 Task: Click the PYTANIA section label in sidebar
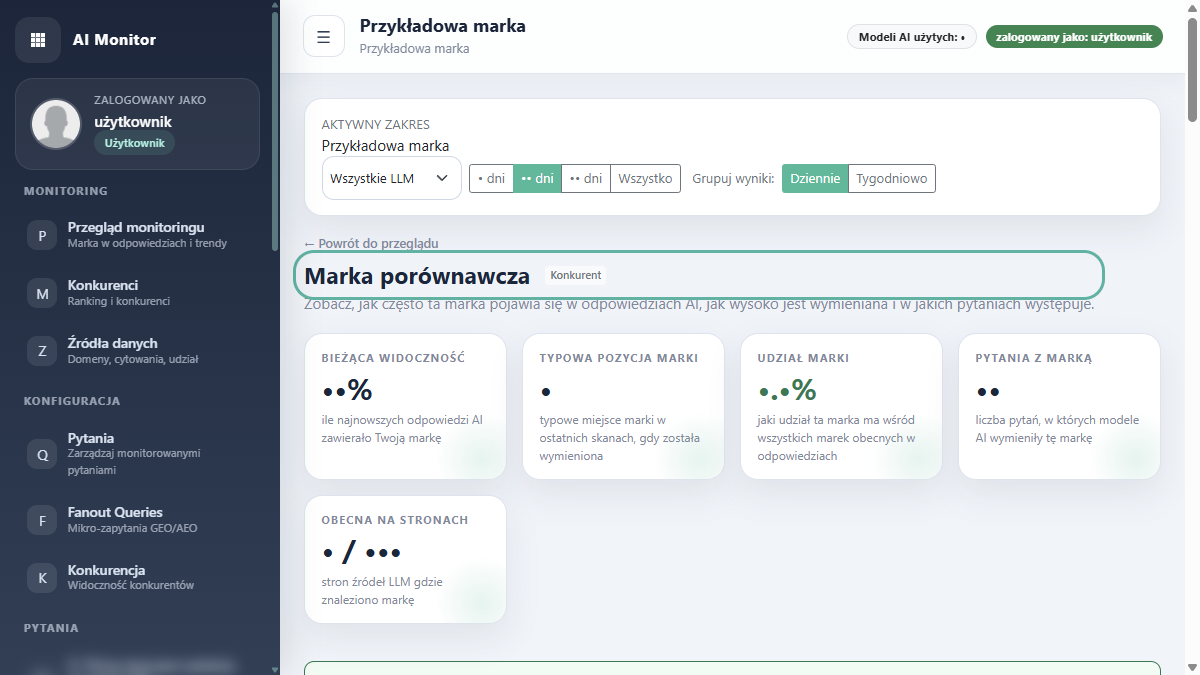(51, 628)
